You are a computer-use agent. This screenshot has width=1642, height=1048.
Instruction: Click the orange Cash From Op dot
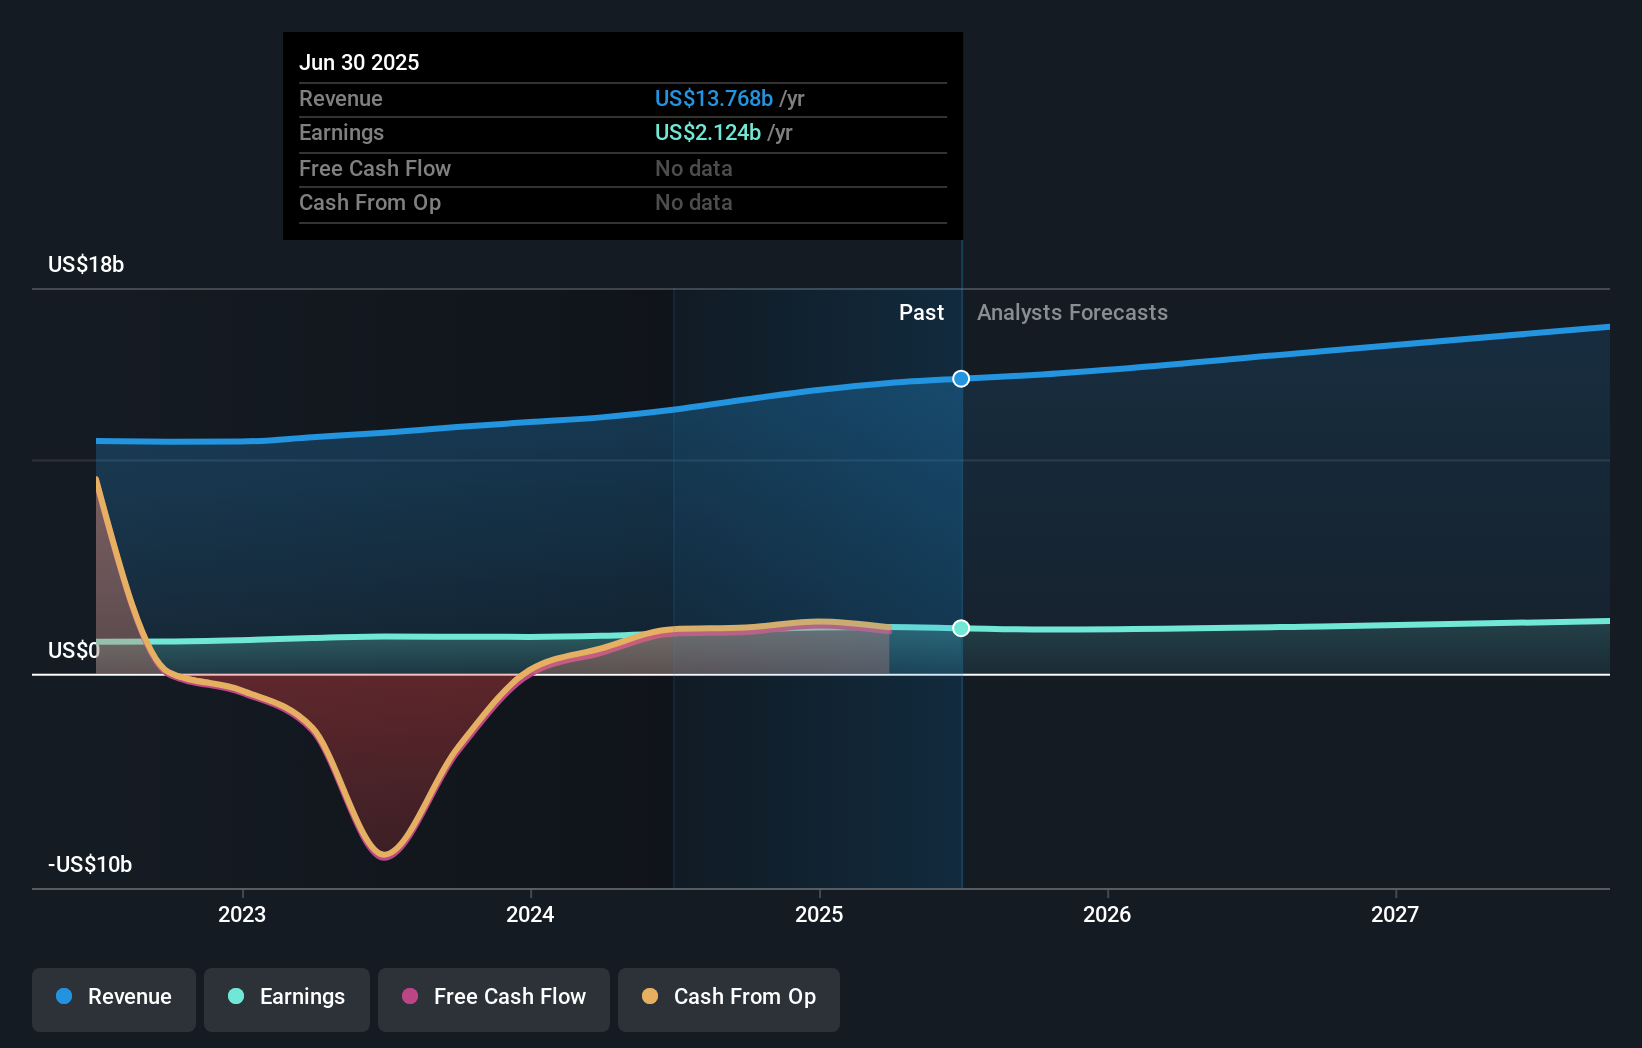point(650,996)
